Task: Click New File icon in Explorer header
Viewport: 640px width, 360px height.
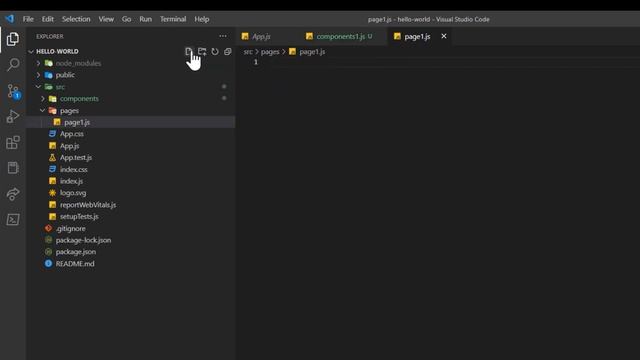Action: point(188,51)
